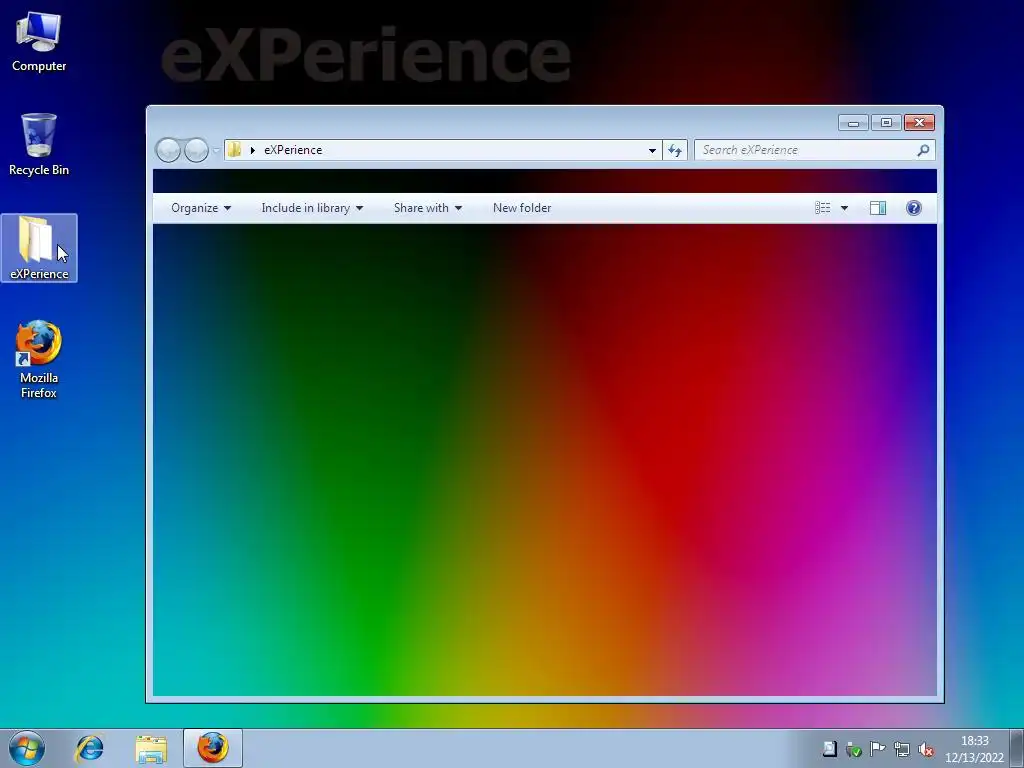Viewport: 1024px width, 768px height.
Task: Open Action Center flag icon
Action: [878, 749]
